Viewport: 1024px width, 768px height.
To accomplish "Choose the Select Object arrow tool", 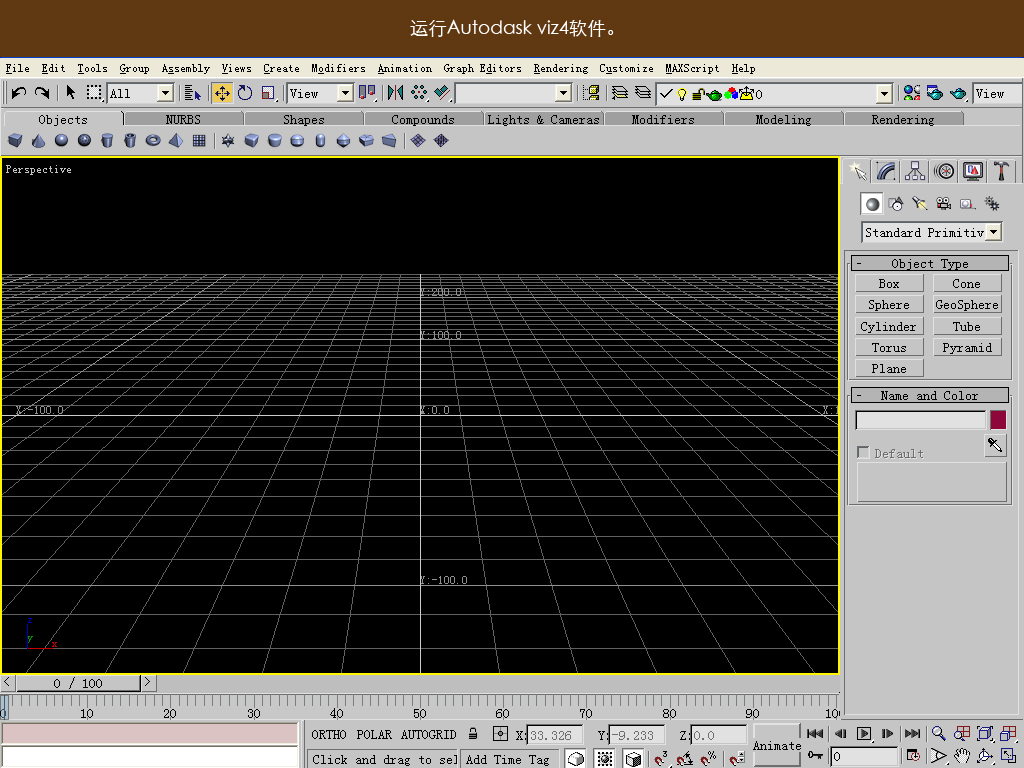I will (71, 93).
